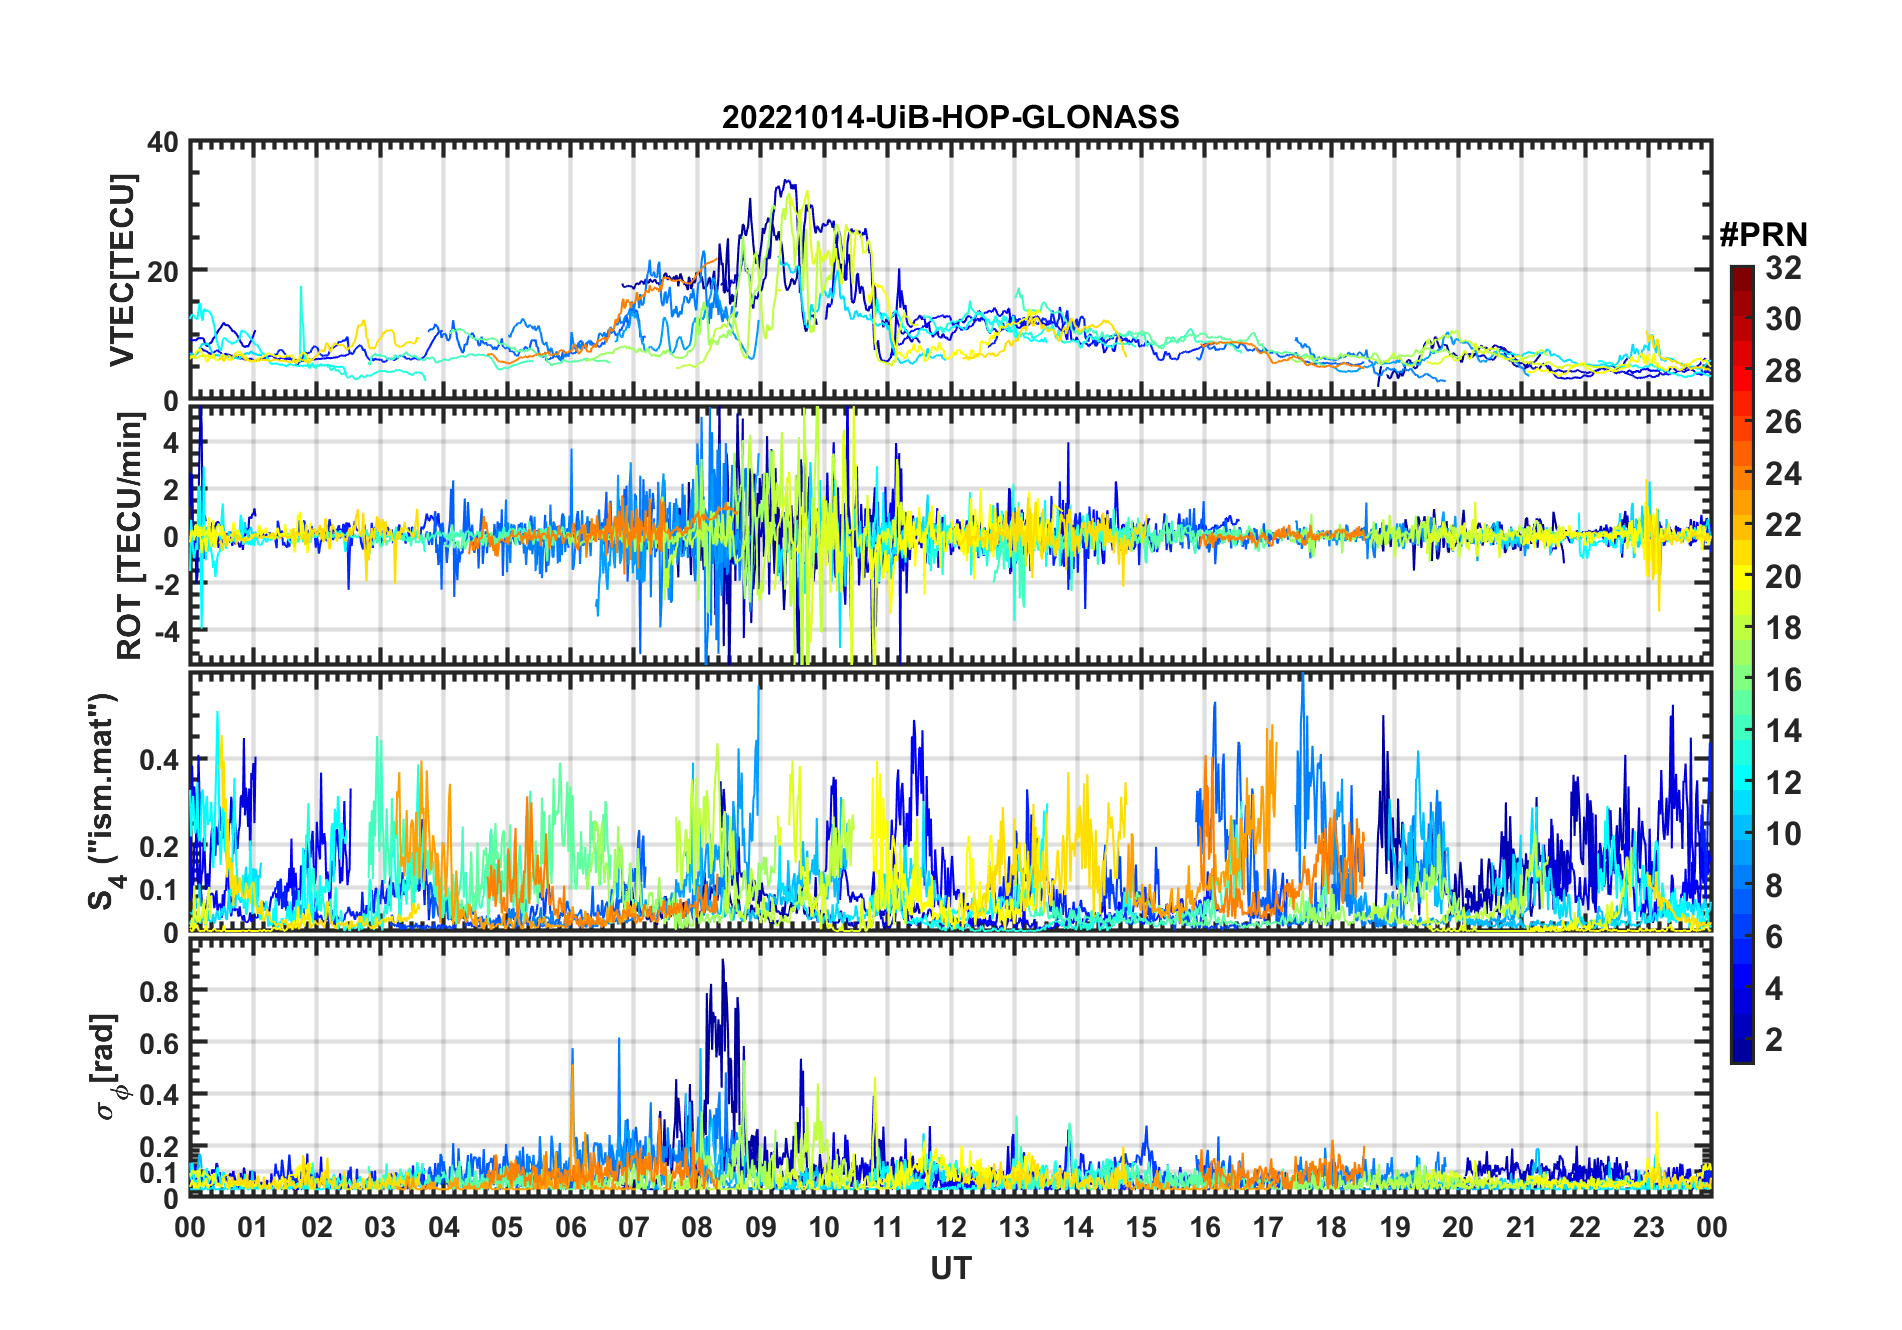Click x-axis hour label 01
Viewport: 1902px width, 1330px height.
tap(253, 1227)
